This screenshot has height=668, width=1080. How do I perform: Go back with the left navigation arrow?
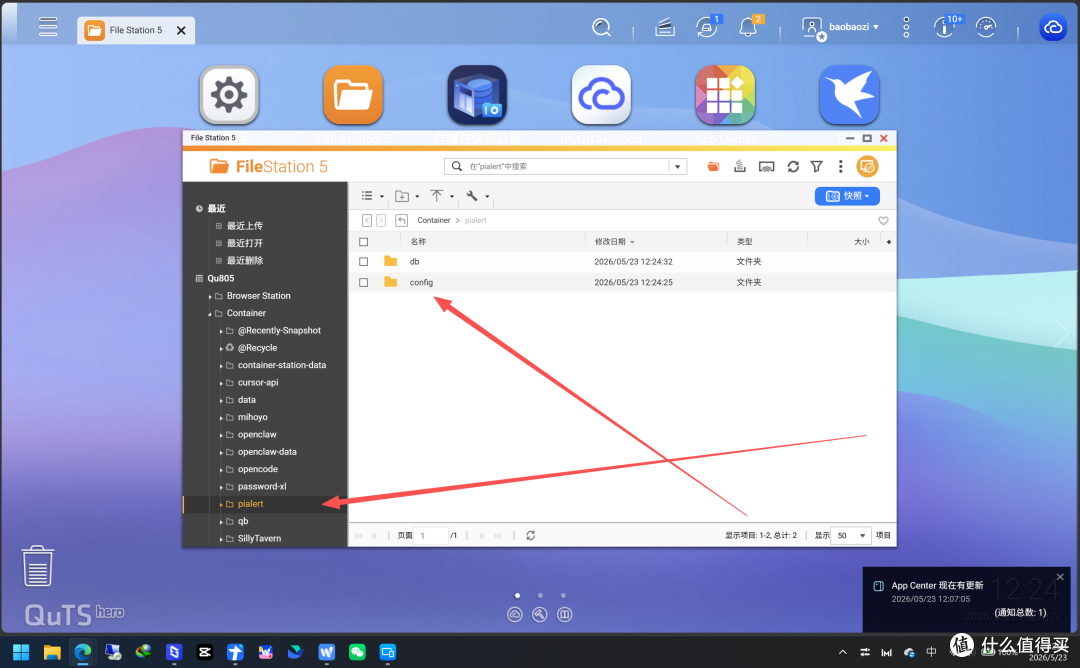pos(366,220)
